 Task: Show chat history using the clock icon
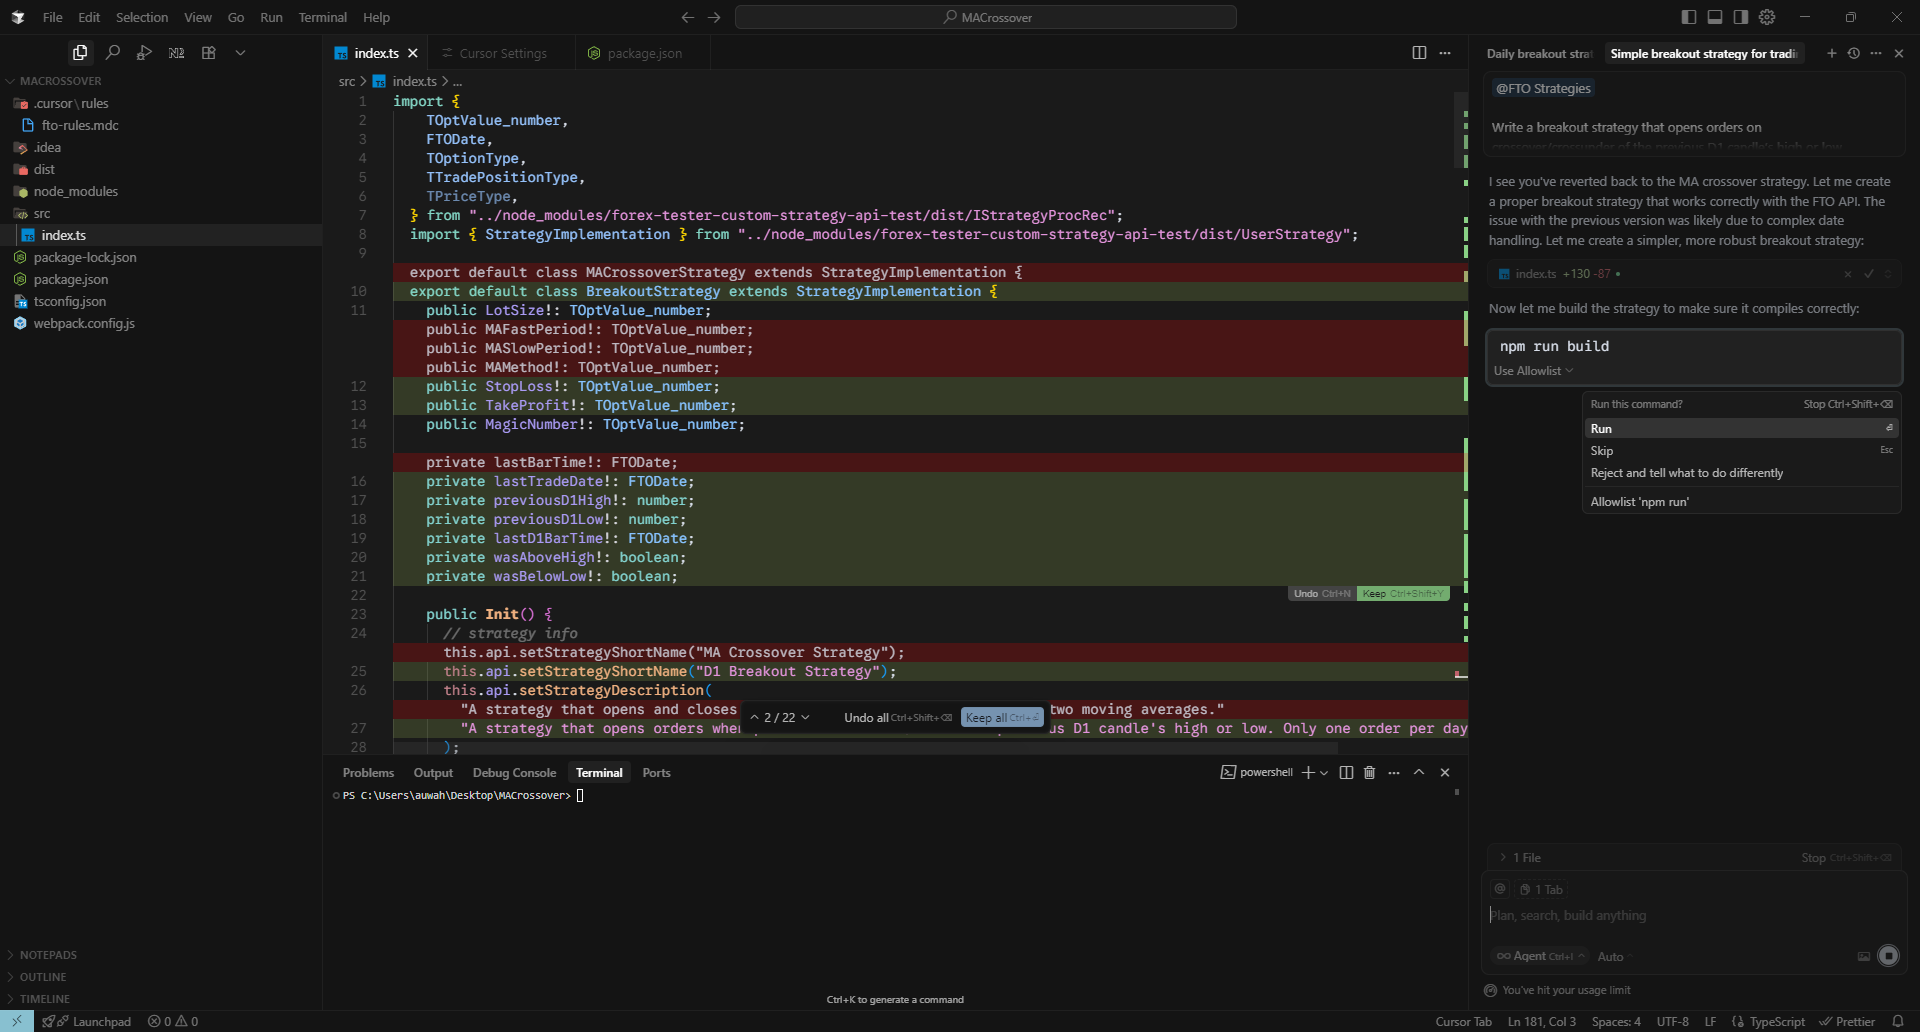(x=1853, y=54)
